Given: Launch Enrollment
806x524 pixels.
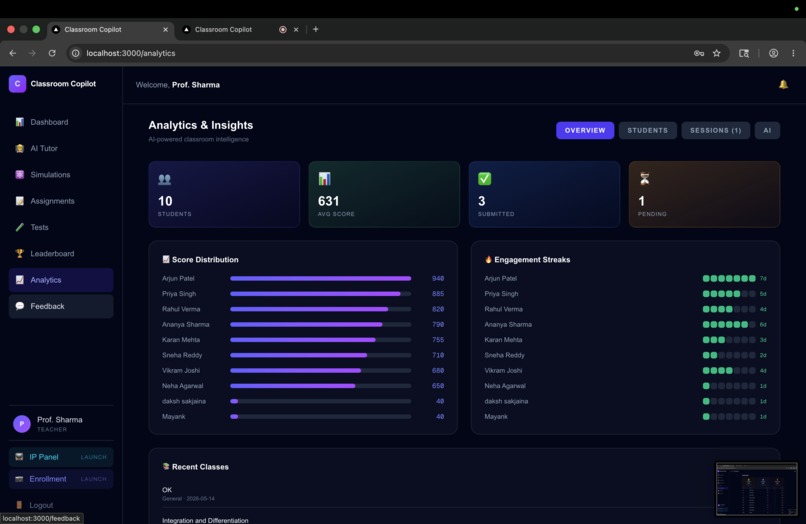Looking at the screenshot, I should 61,479.
